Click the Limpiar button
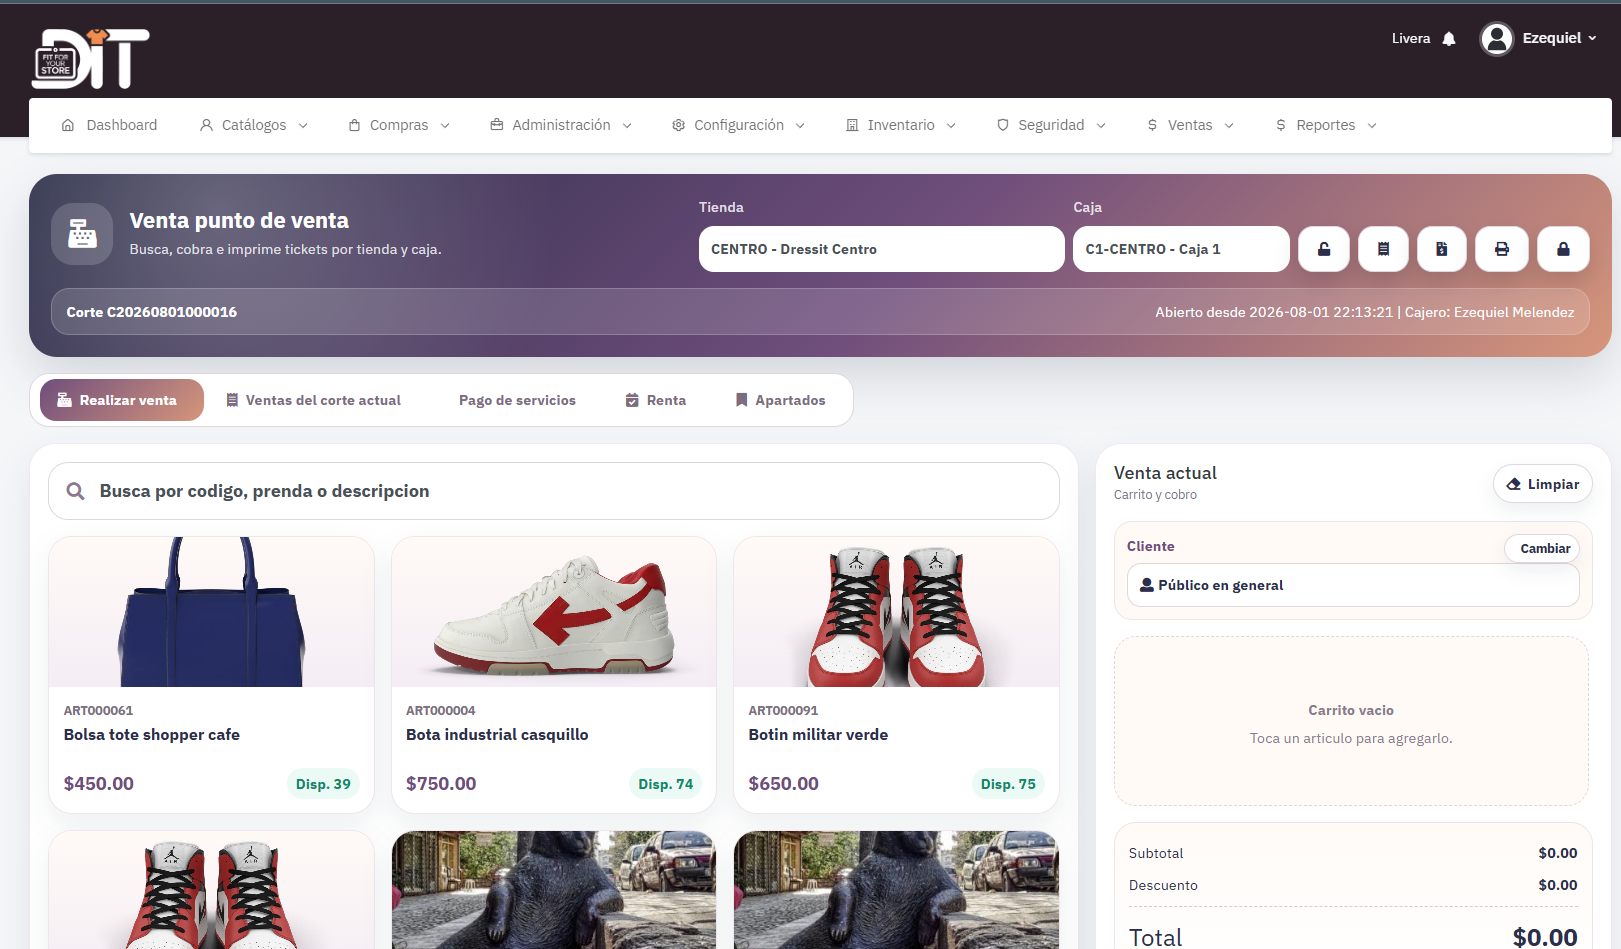The height and width of the screenshot is (949, 1621). click(x=1542, y=484)
